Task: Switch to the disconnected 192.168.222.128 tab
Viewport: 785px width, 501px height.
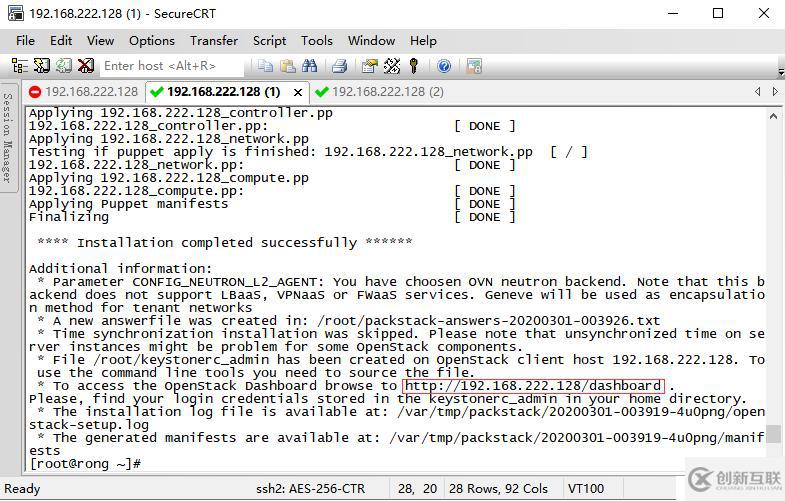Action: click(84, 92)
